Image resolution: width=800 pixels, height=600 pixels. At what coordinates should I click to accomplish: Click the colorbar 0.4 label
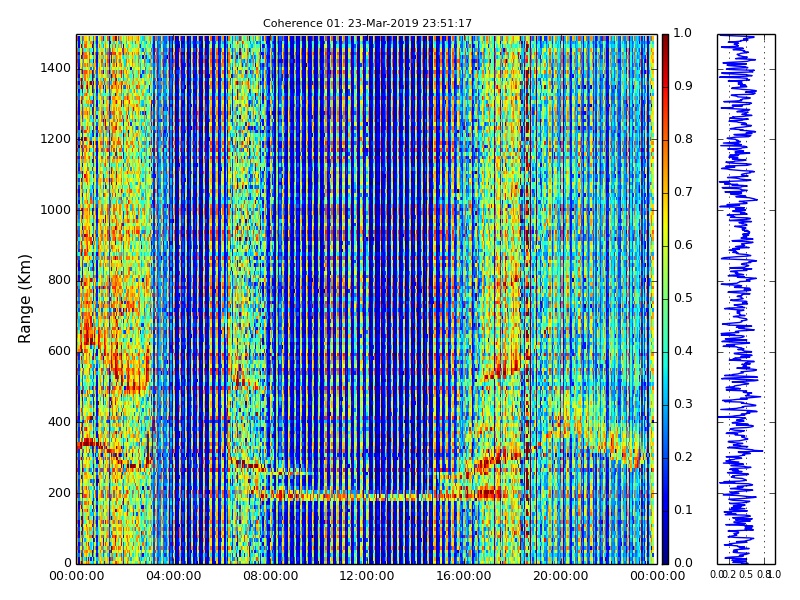pos(683,351)
